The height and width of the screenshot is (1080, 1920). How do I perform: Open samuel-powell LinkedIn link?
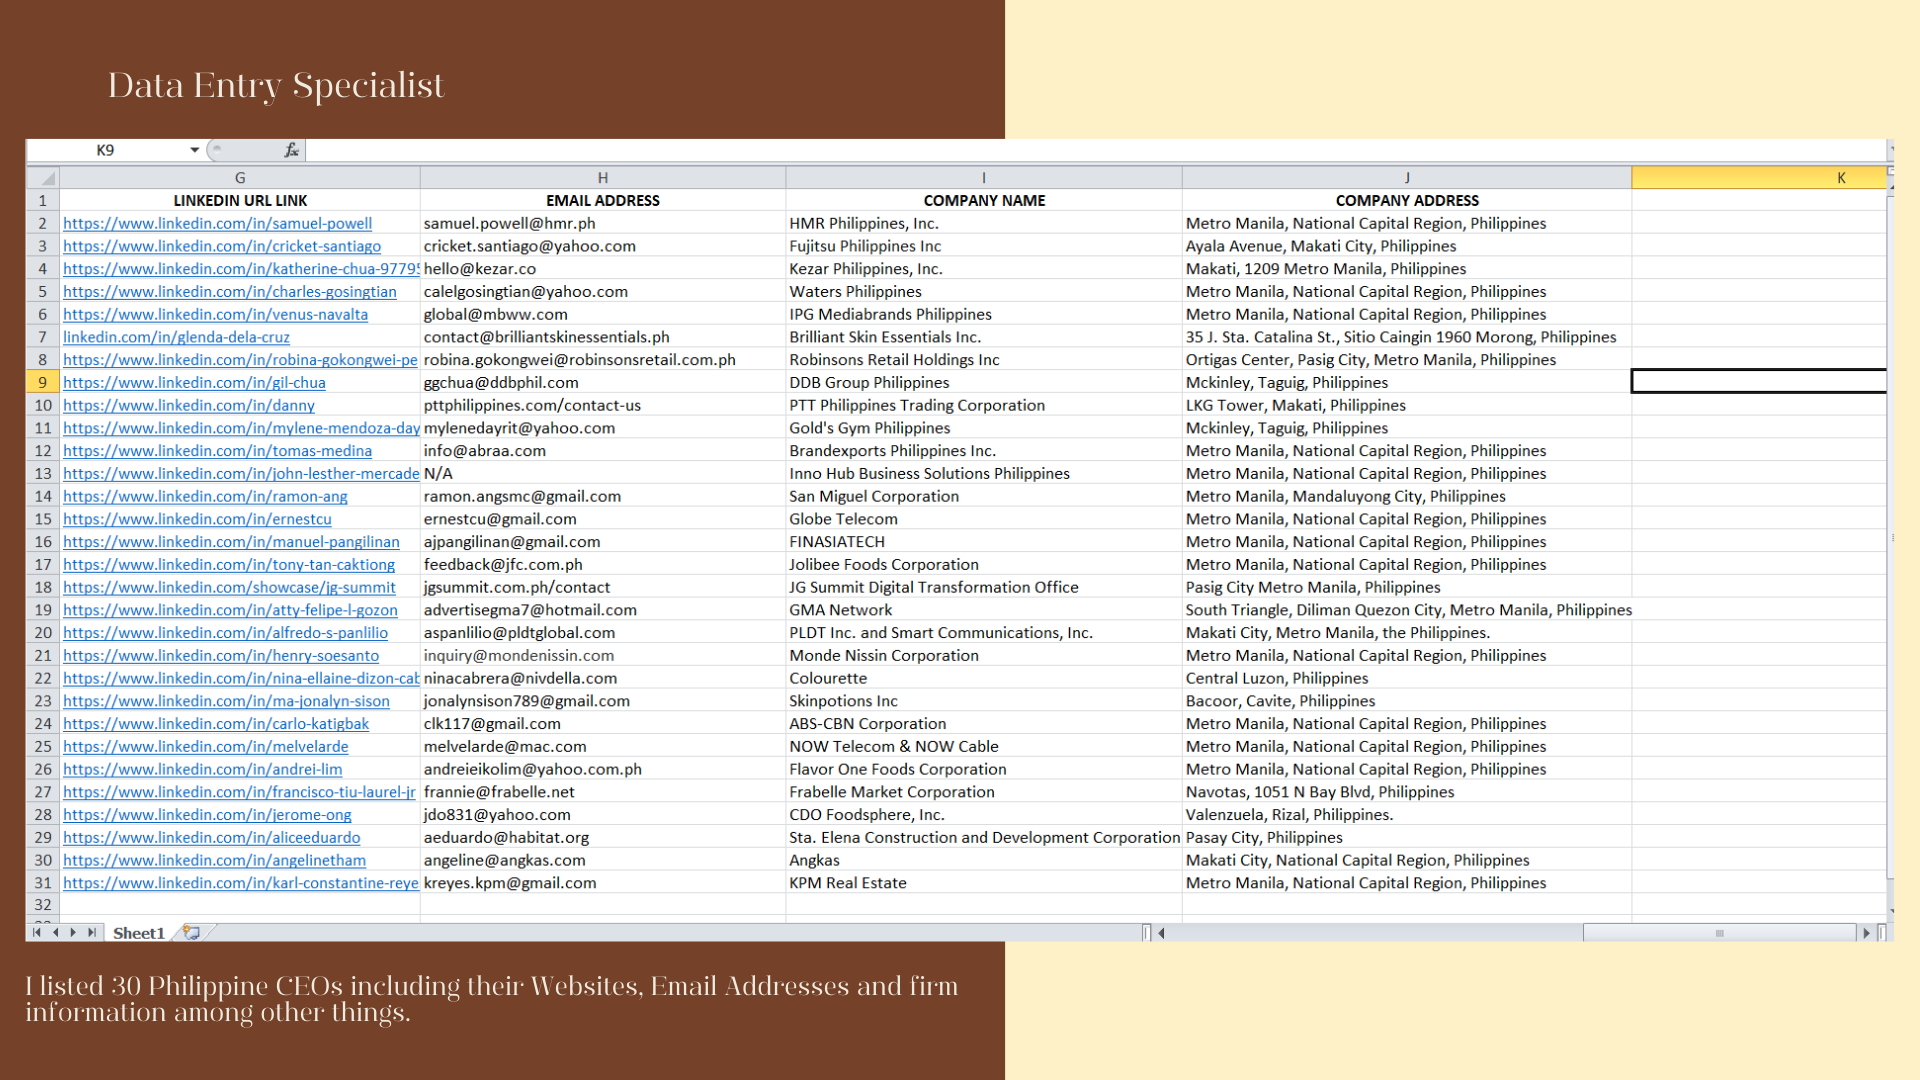(x=217, y=224)
